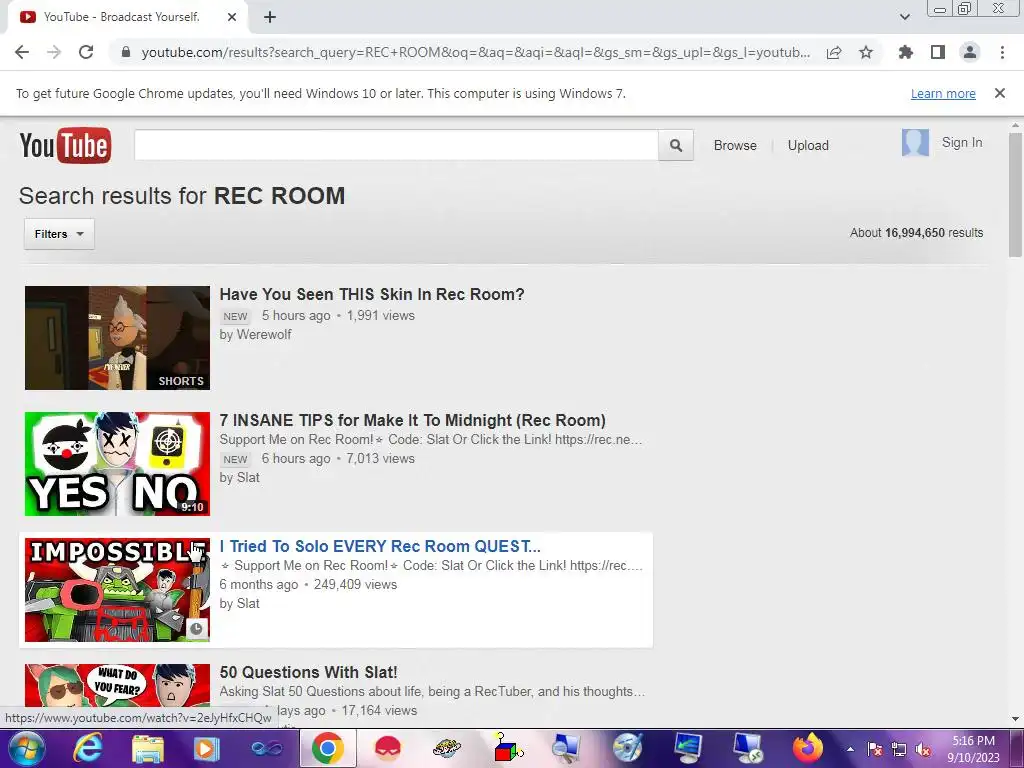Open Remote Desktop icon on taskbar
Screen dimensions: 1024x768
tap(748, 748)
